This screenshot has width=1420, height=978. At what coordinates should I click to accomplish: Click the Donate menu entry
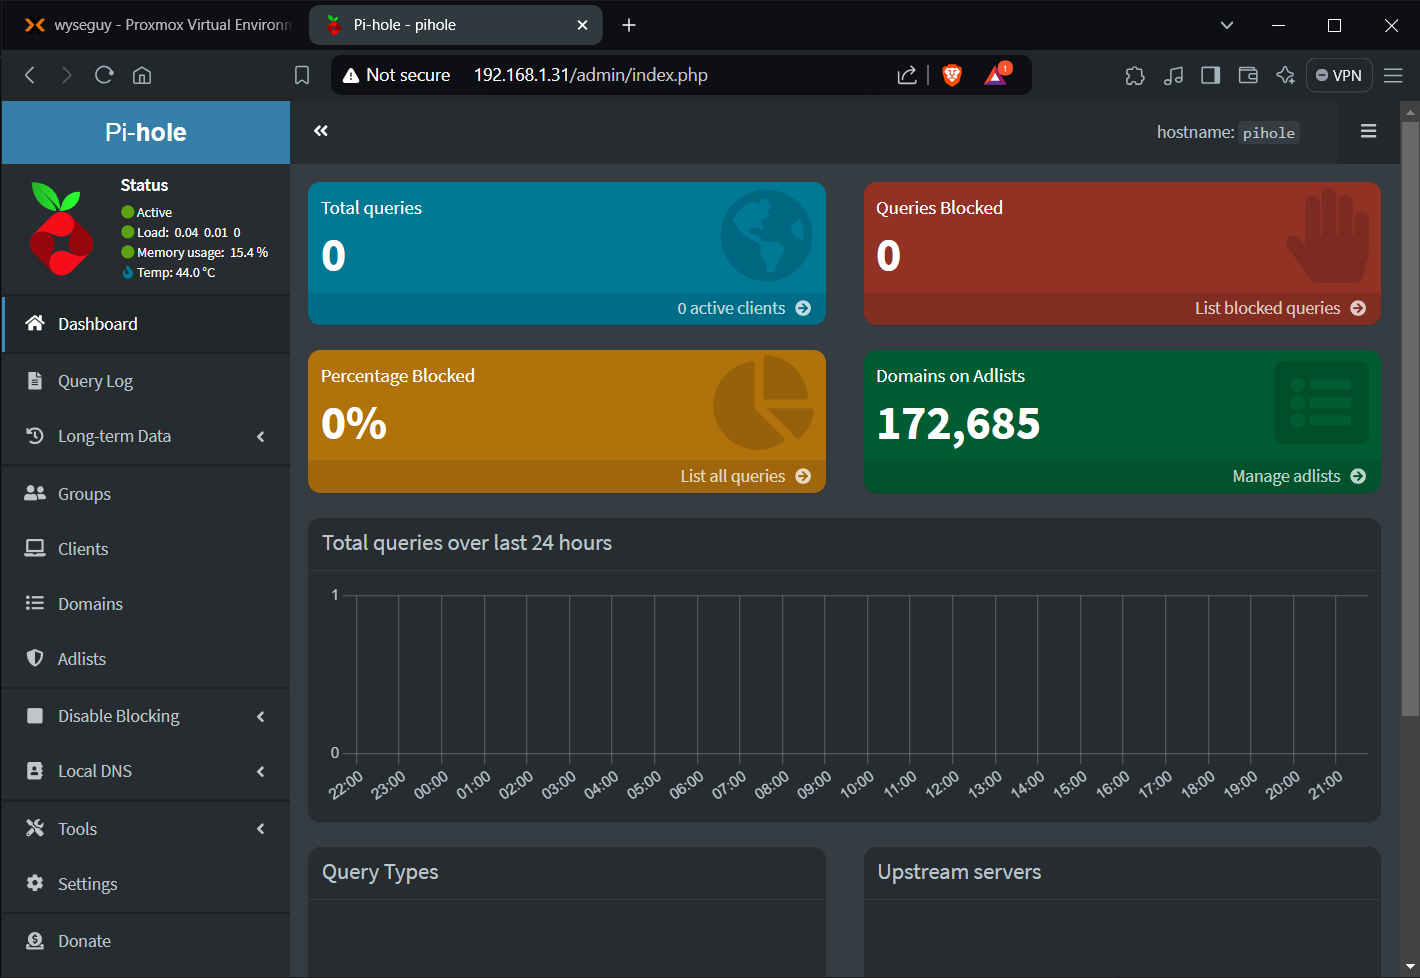(146, 941)
